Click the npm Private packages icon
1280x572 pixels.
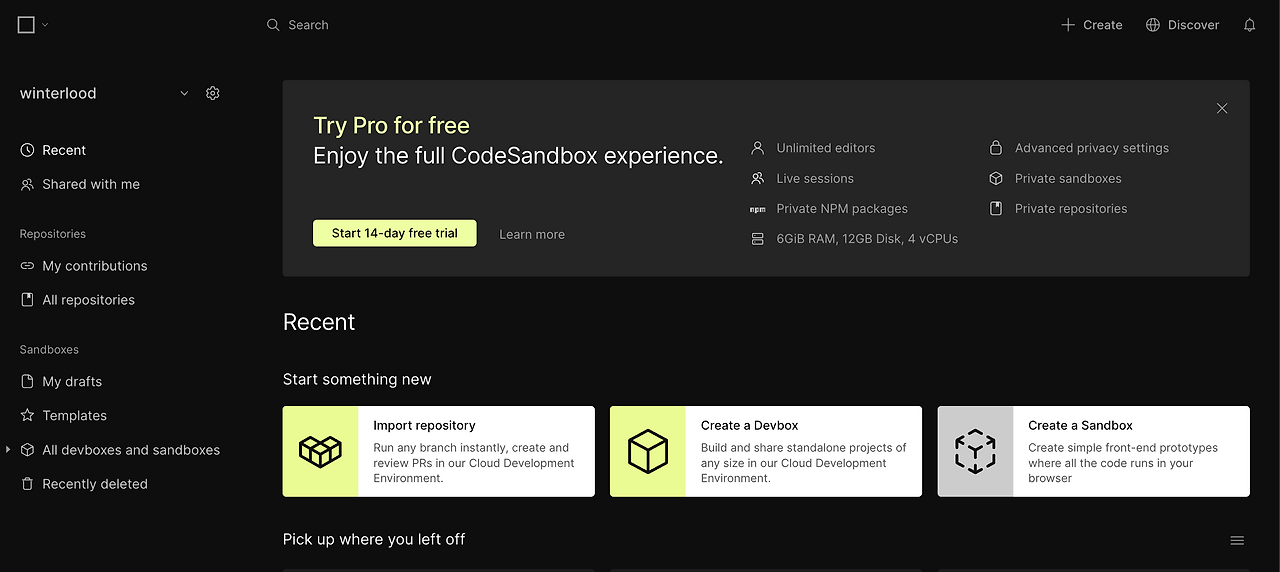(x=757, y=209)
